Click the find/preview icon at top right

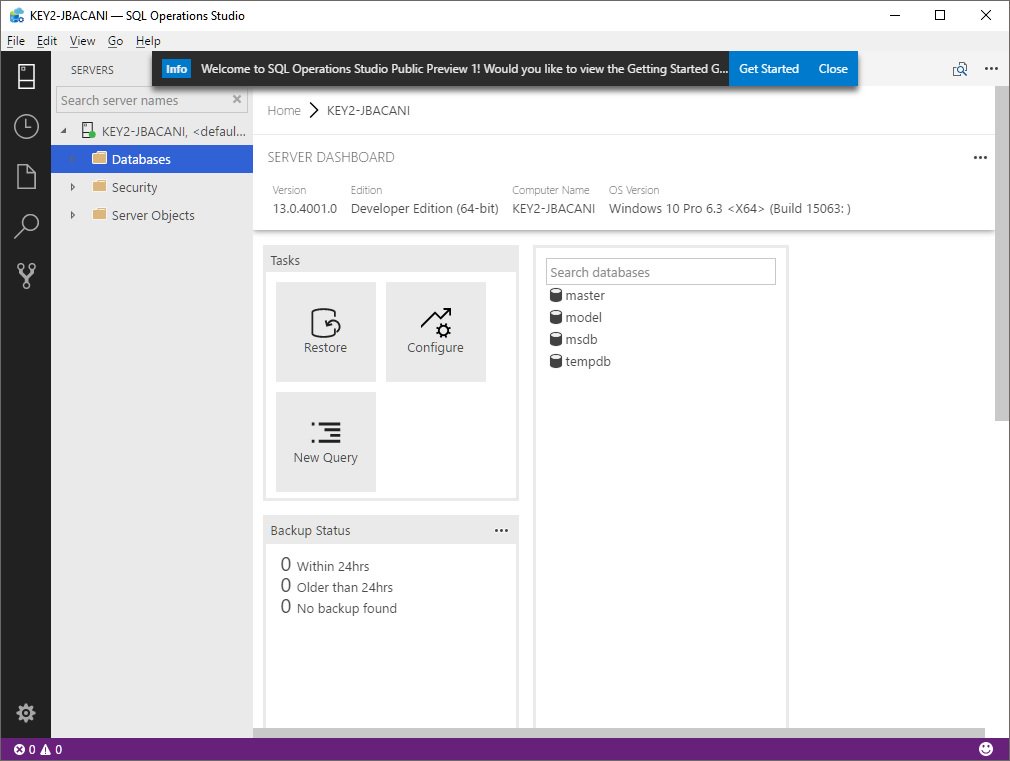click(x=960, y=69)
